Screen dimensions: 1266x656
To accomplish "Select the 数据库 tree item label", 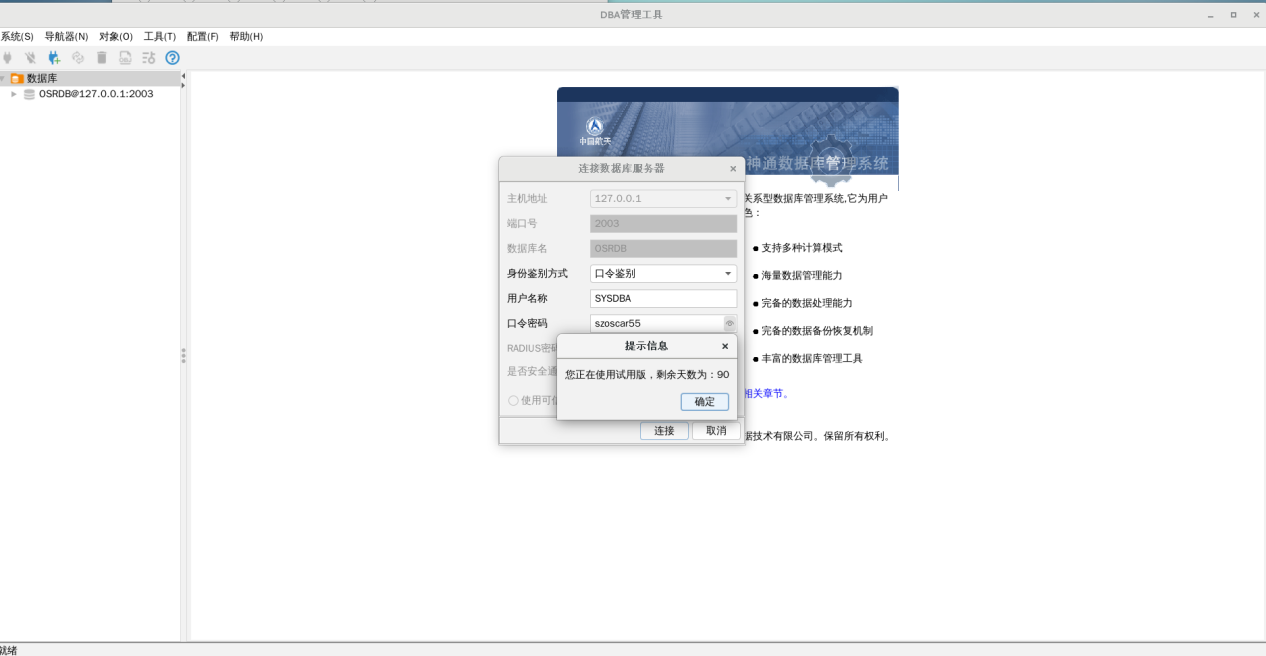I will 42,78.
